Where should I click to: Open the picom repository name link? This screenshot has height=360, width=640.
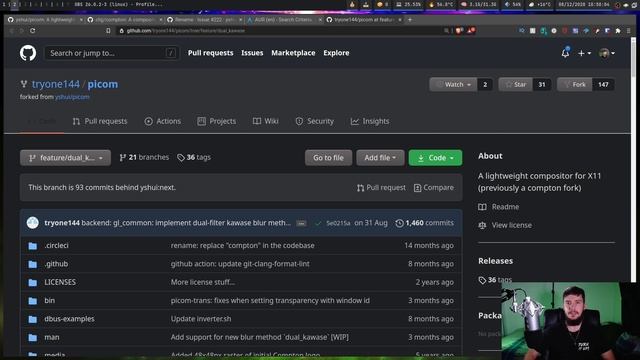tap(102, 84)
